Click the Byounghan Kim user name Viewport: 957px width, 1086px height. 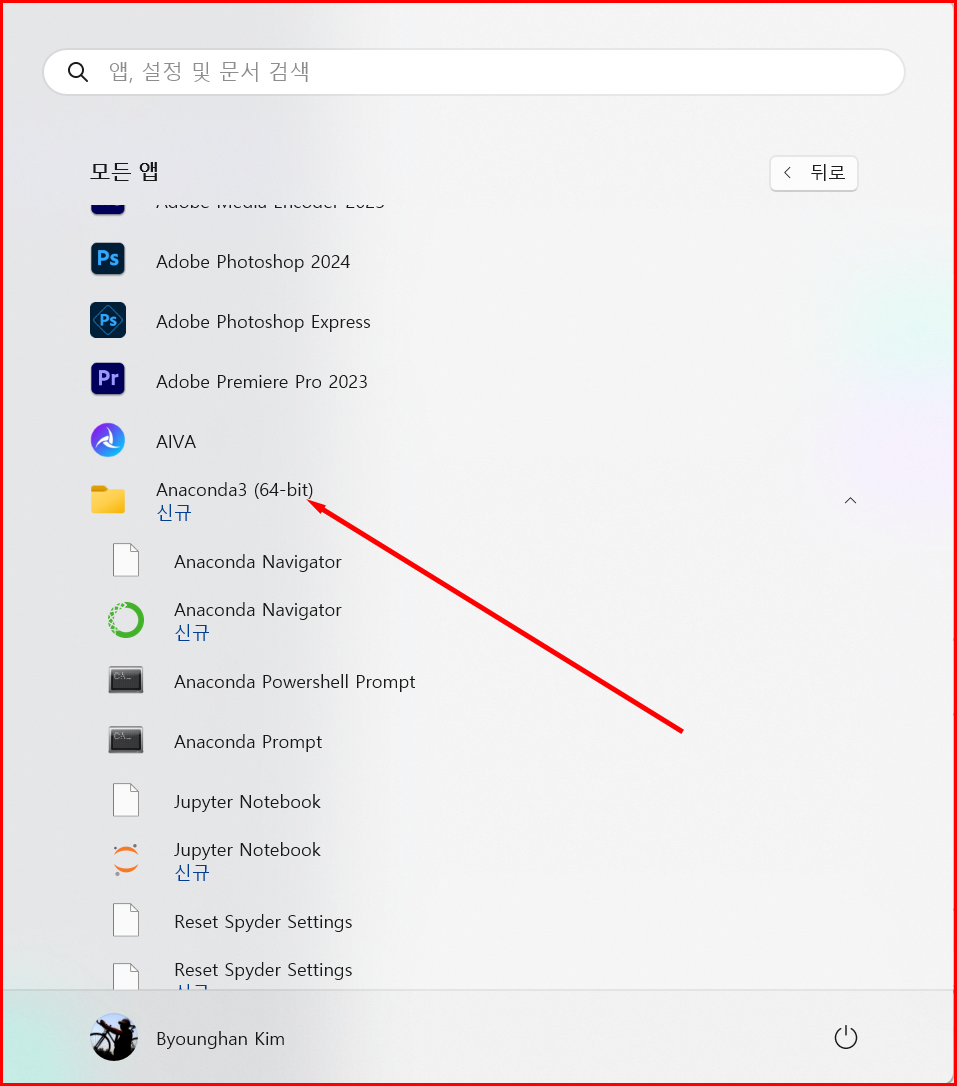(x=220, y=1039)
